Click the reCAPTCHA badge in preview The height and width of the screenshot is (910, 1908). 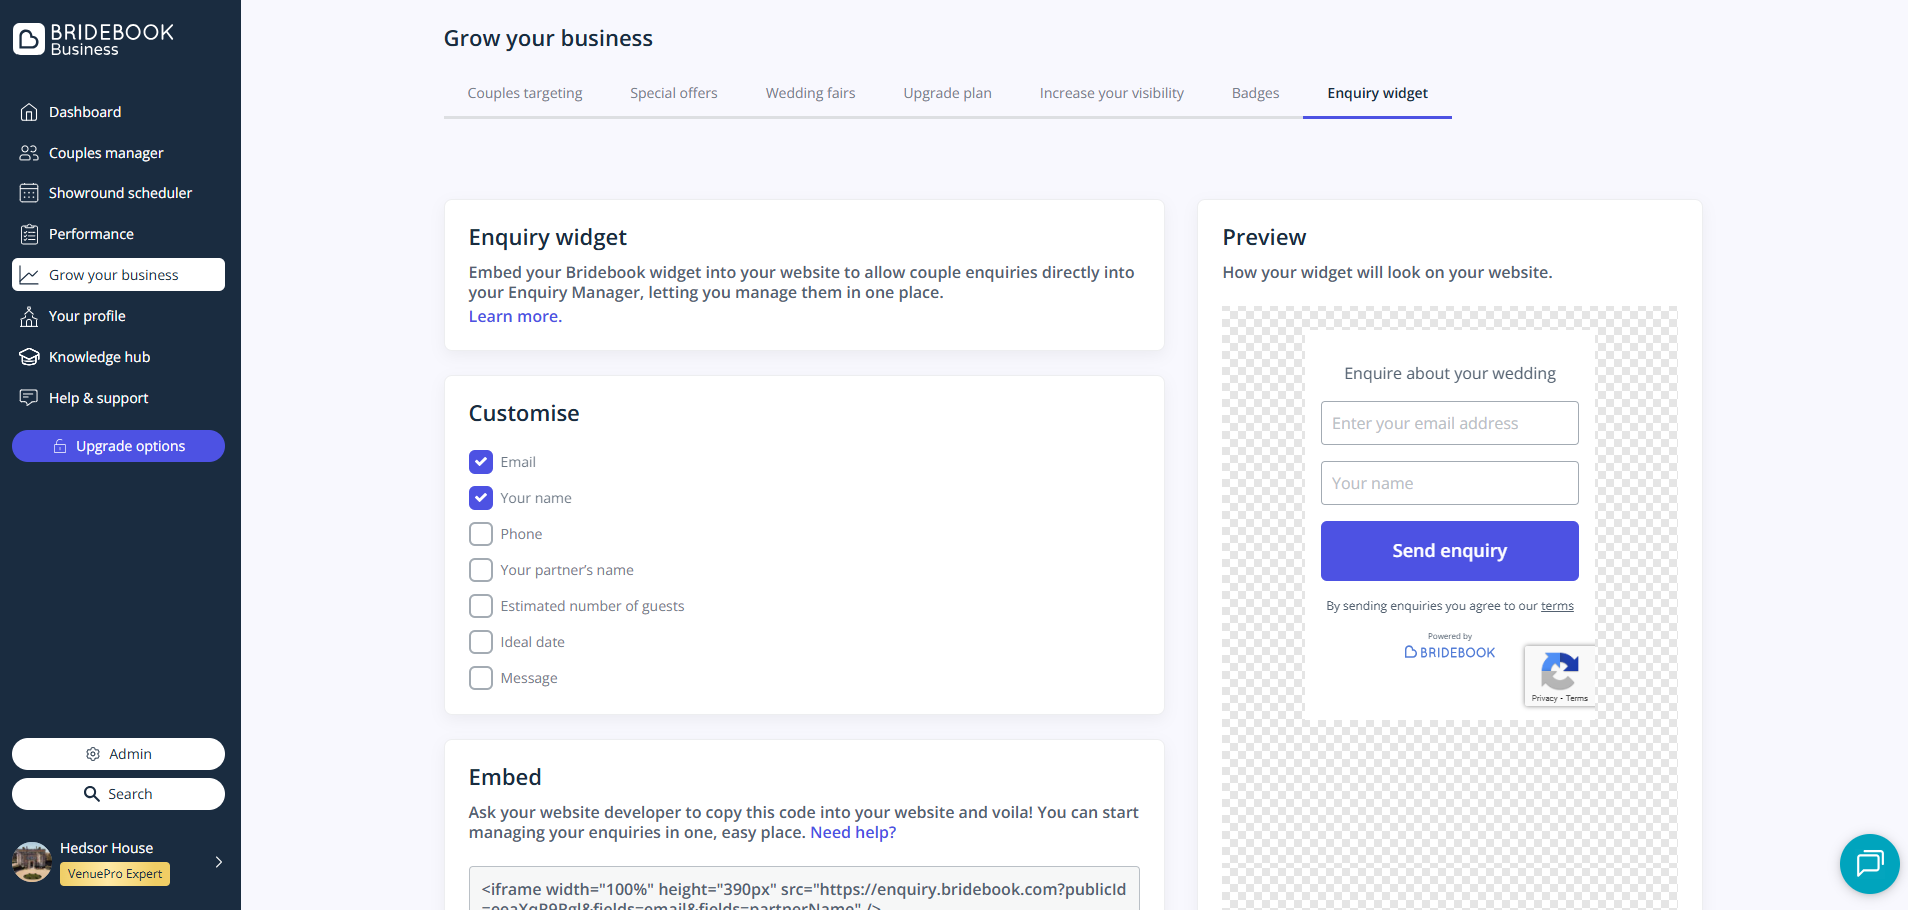tap(1559, 676)
